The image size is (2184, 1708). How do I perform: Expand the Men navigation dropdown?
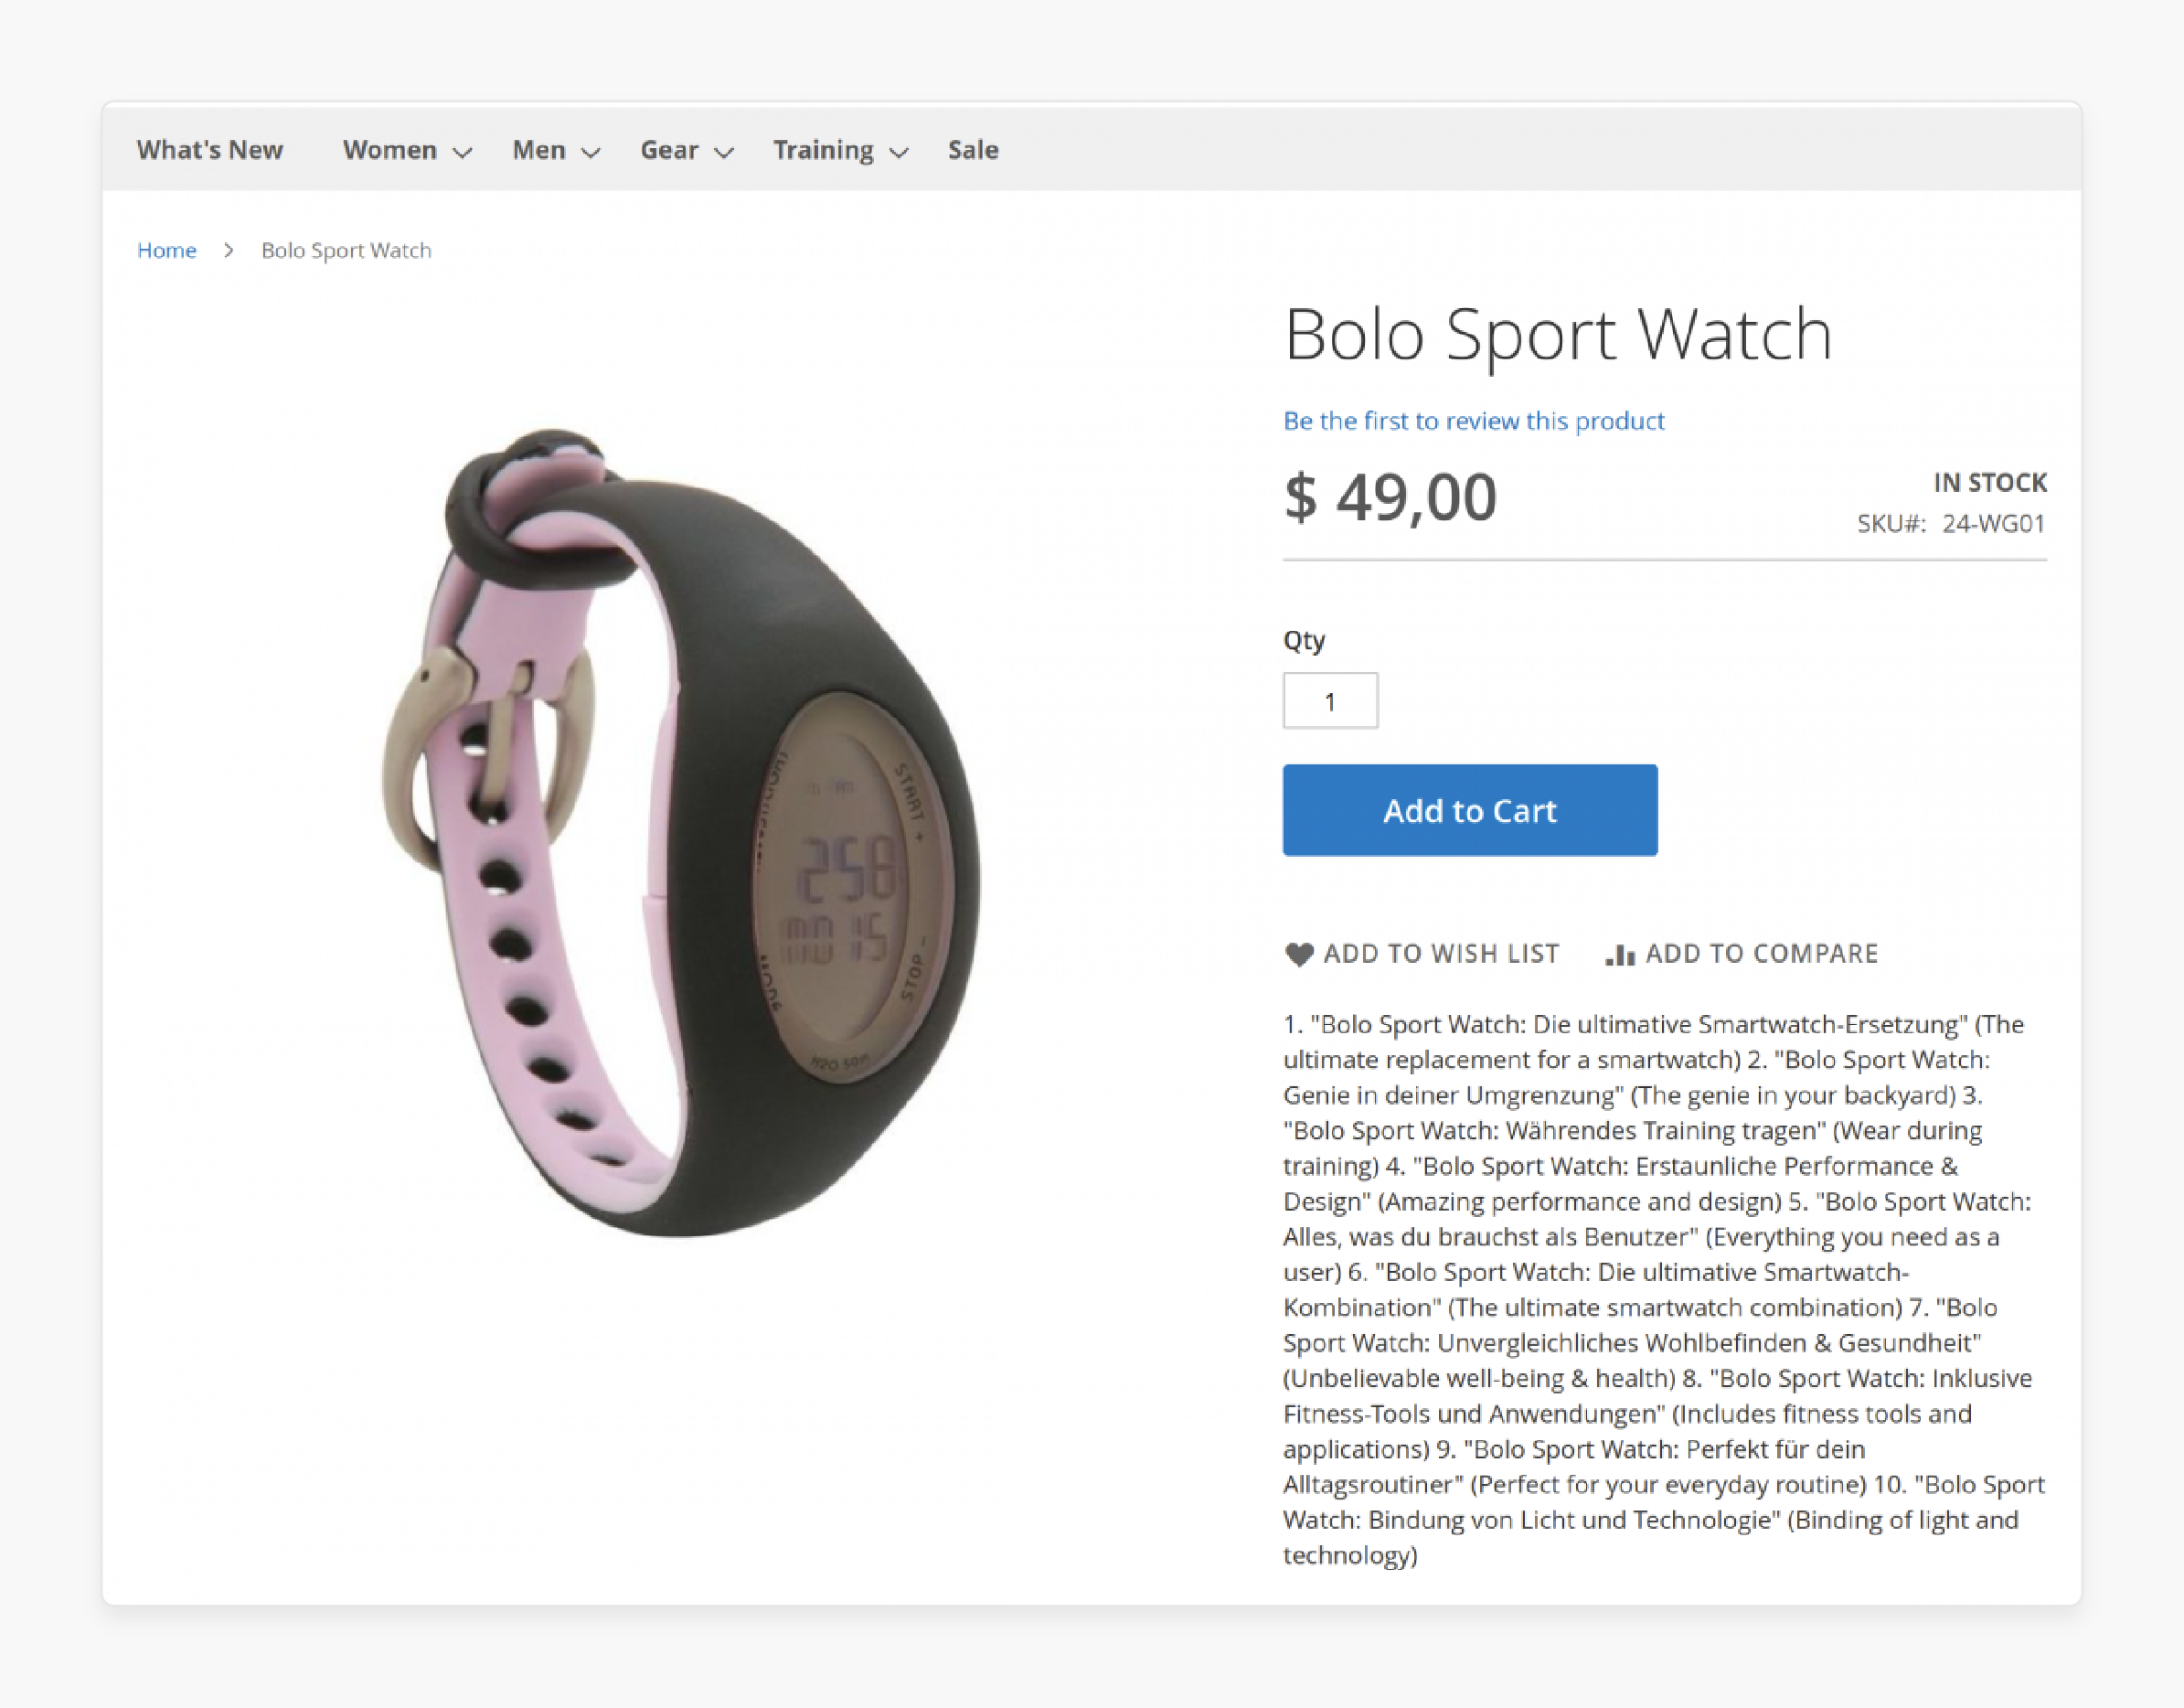[x=555, y=149]
